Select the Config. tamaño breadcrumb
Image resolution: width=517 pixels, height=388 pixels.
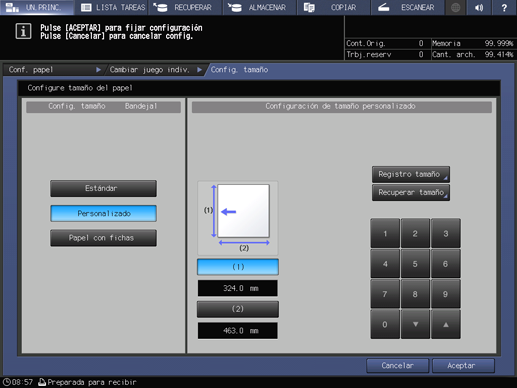click(x=239, y=70)
